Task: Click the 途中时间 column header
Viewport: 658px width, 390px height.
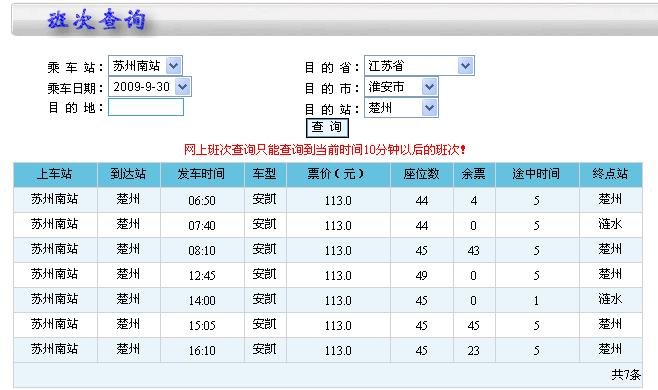Action: (x=537, y=174)
